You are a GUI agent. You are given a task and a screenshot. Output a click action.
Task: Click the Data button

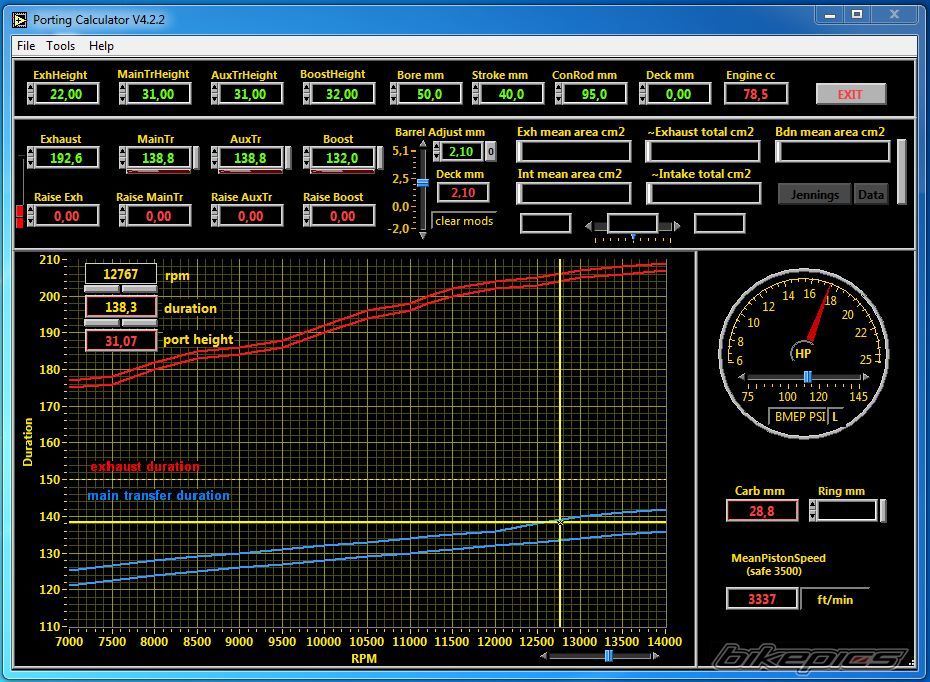click(871, 195)
